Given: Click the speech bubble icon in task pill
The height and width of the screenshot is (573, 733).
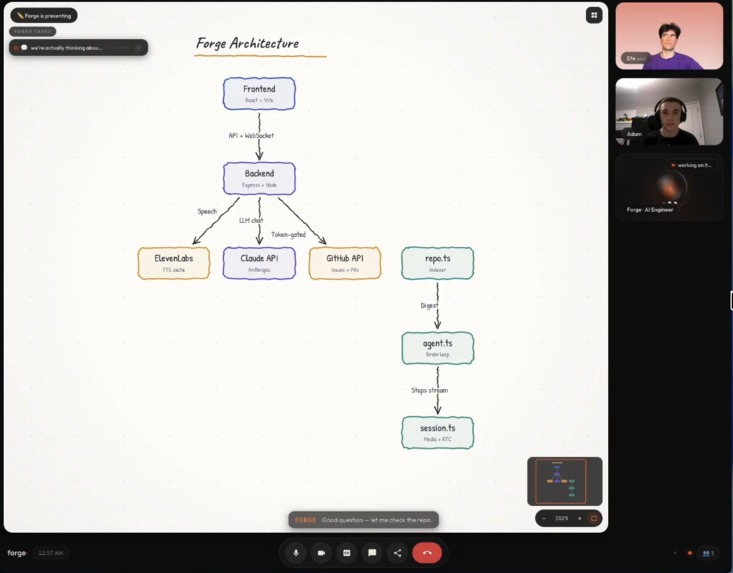Looking at the screenshot, I should click(24, 48).
